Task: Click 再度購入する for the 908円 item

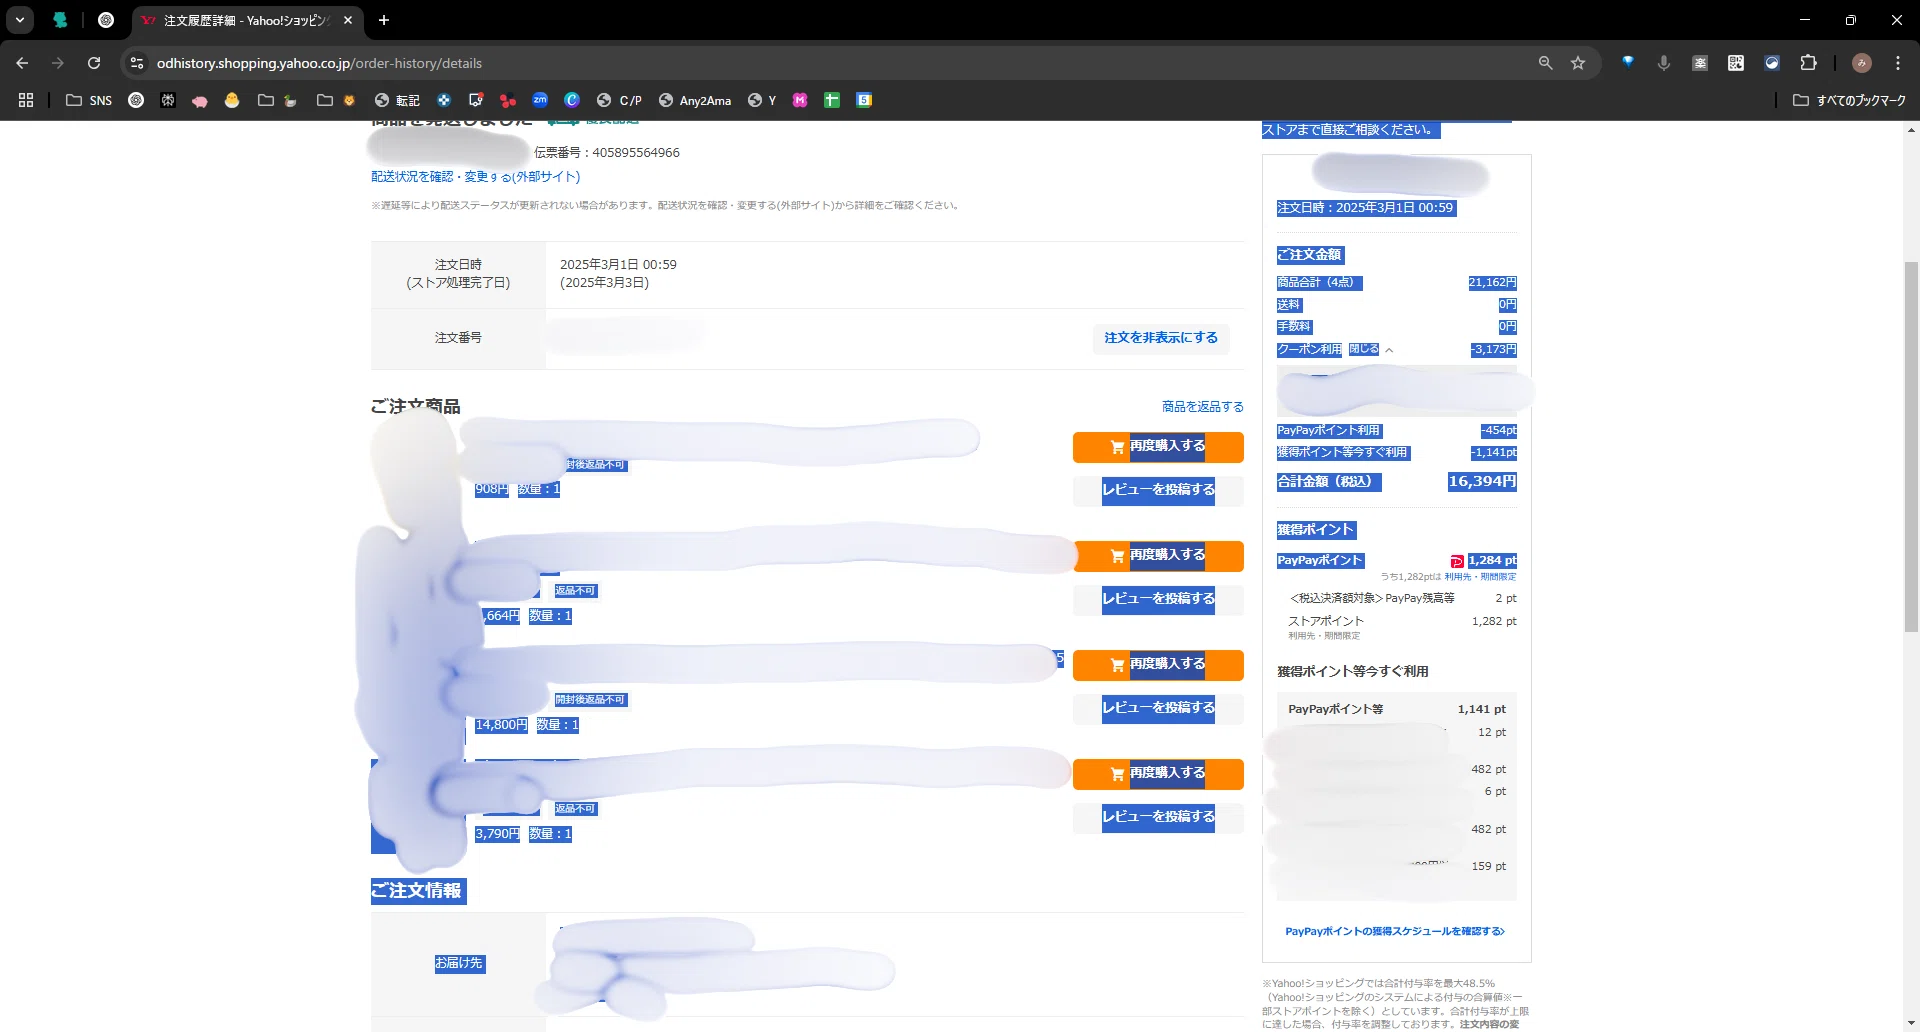Action: (x=1158, y=446)
